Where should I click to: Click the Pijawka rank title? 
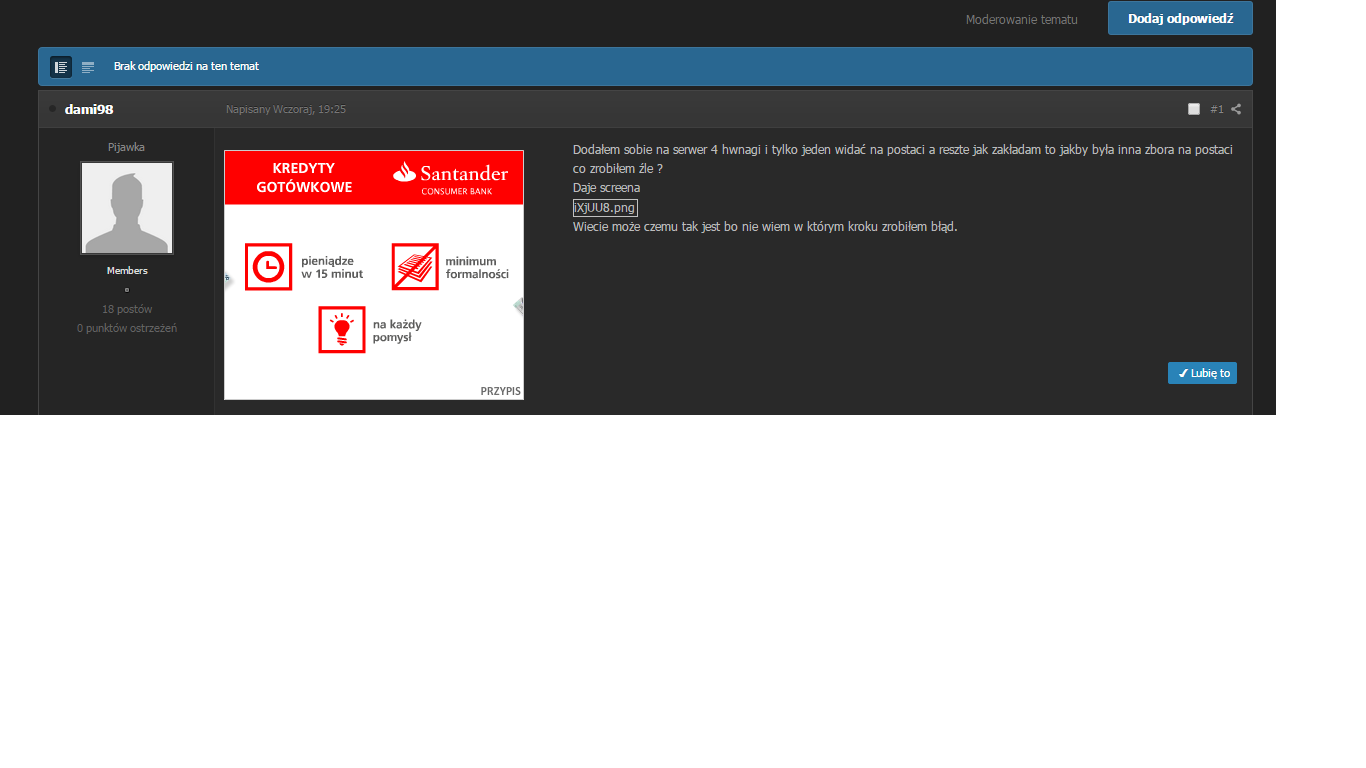(127, 147)
